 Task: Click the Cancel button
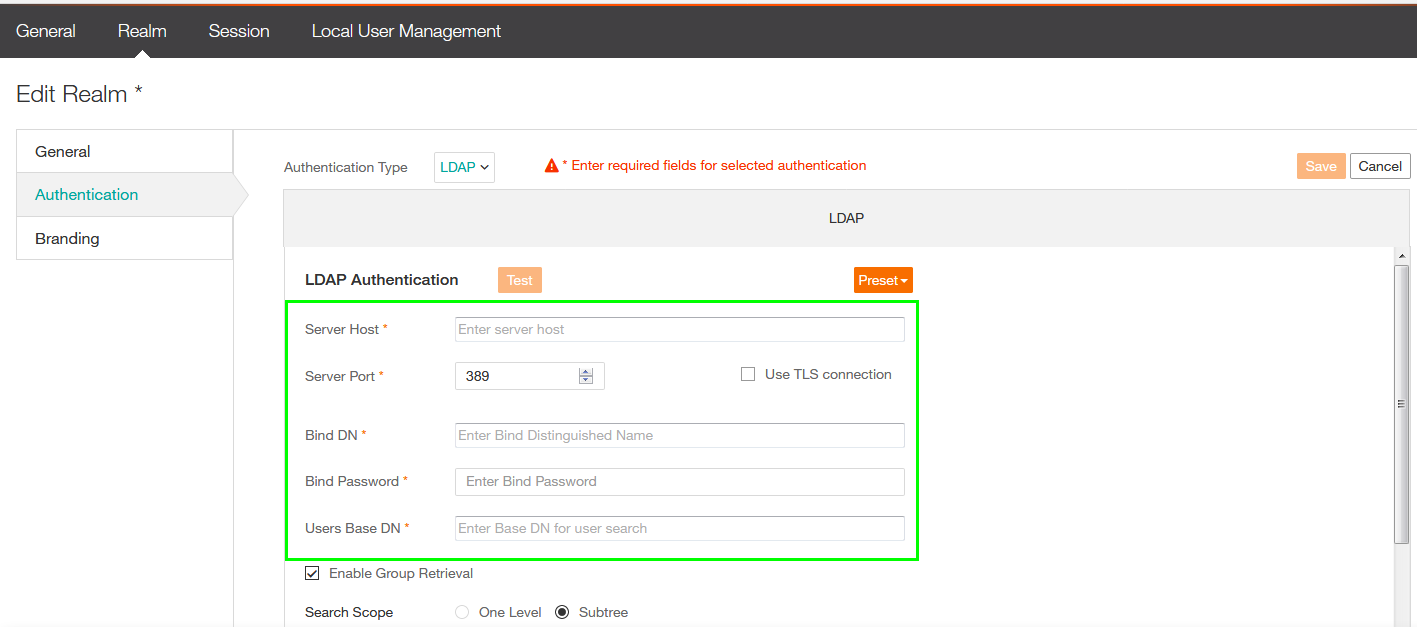(x=1380, y=166)
